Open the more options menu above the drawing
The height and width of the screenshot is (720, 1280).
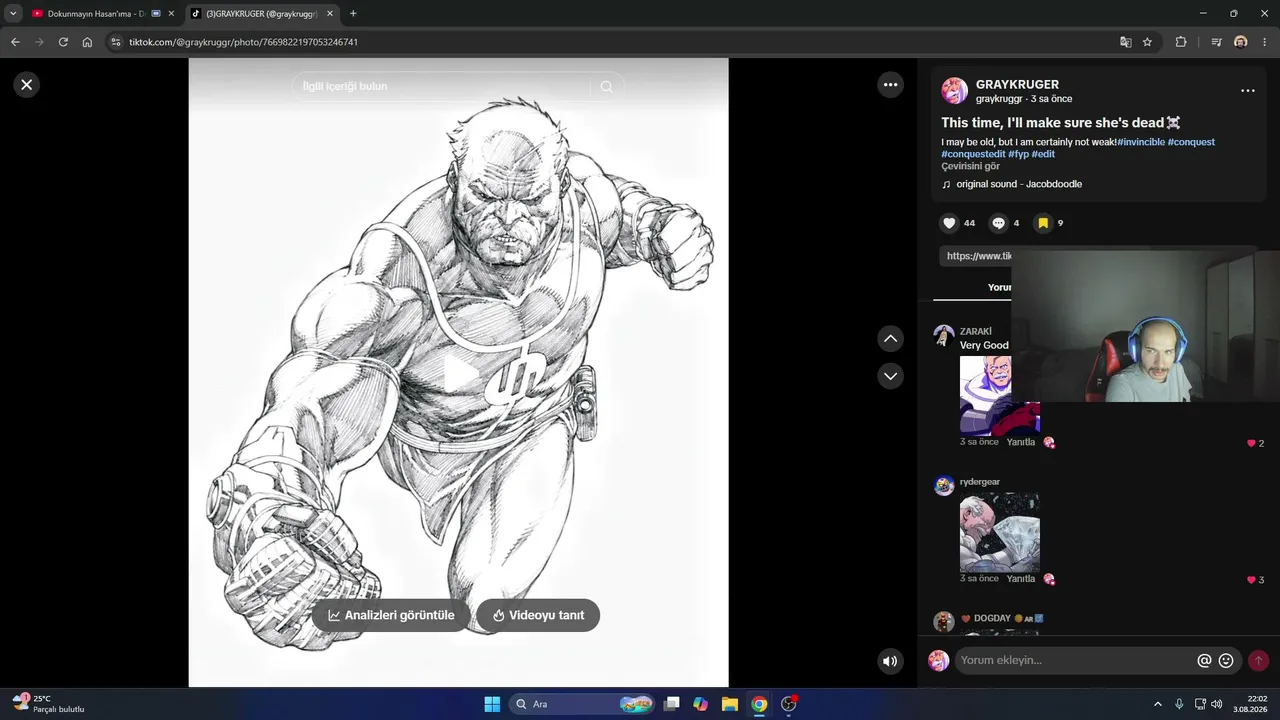[x=891, y=85]
